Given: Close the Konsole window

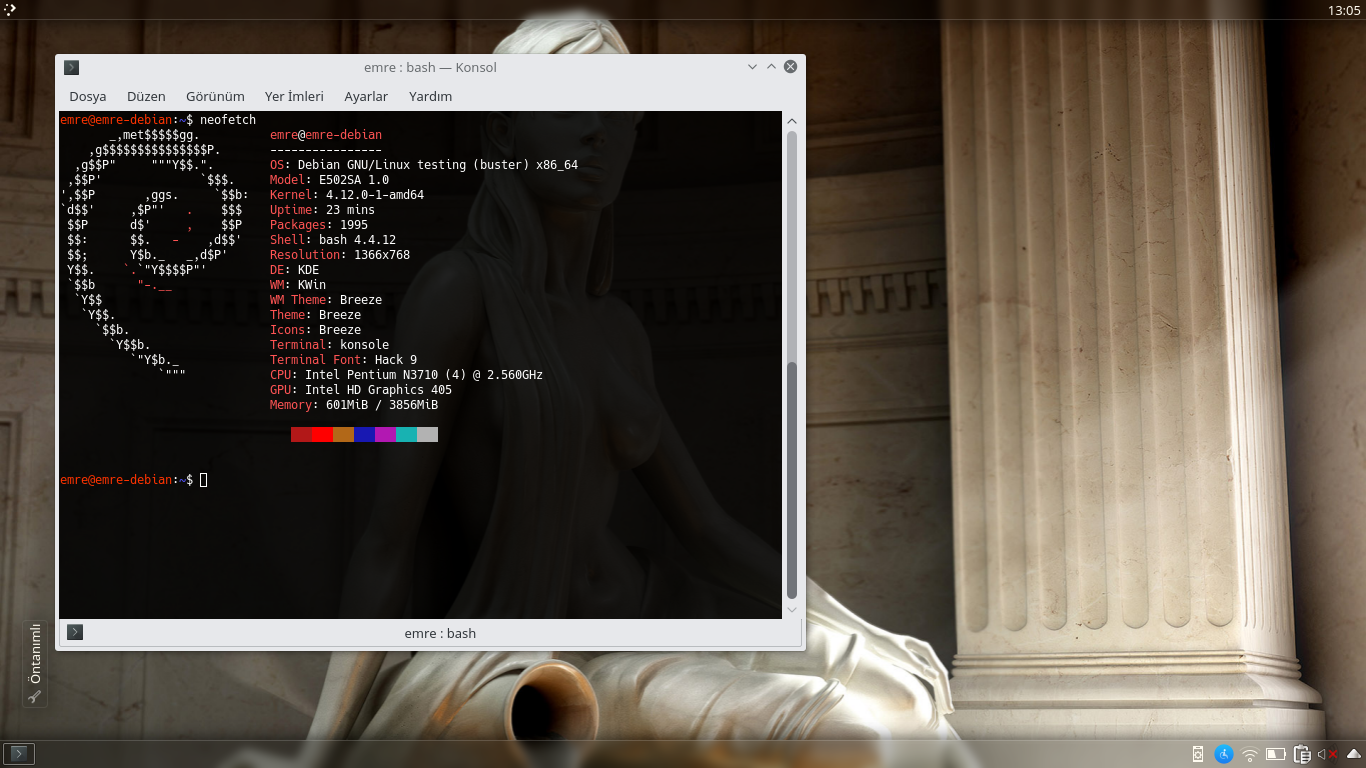Looking at the screenshot, I should (x=790, y=67).
